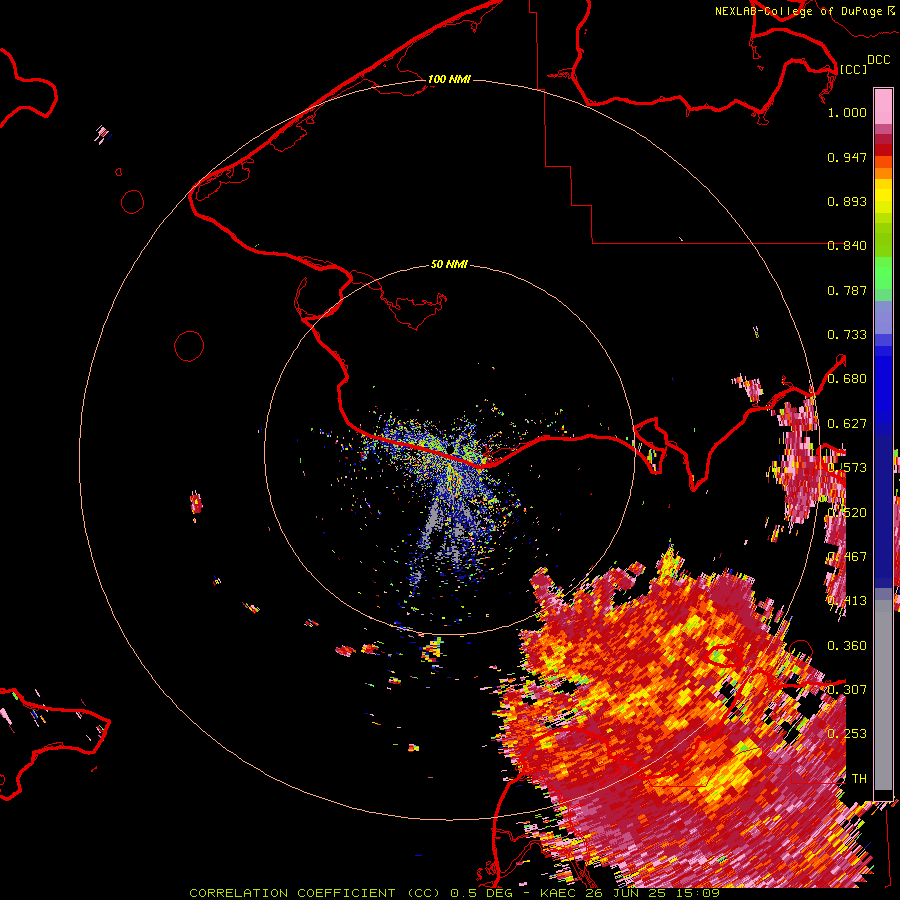Select the 0.627 scale value

pos(847,424)
